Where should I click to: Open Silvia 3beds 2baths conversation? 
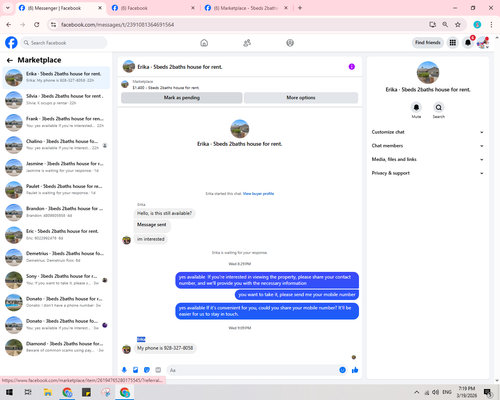[56, 100]
